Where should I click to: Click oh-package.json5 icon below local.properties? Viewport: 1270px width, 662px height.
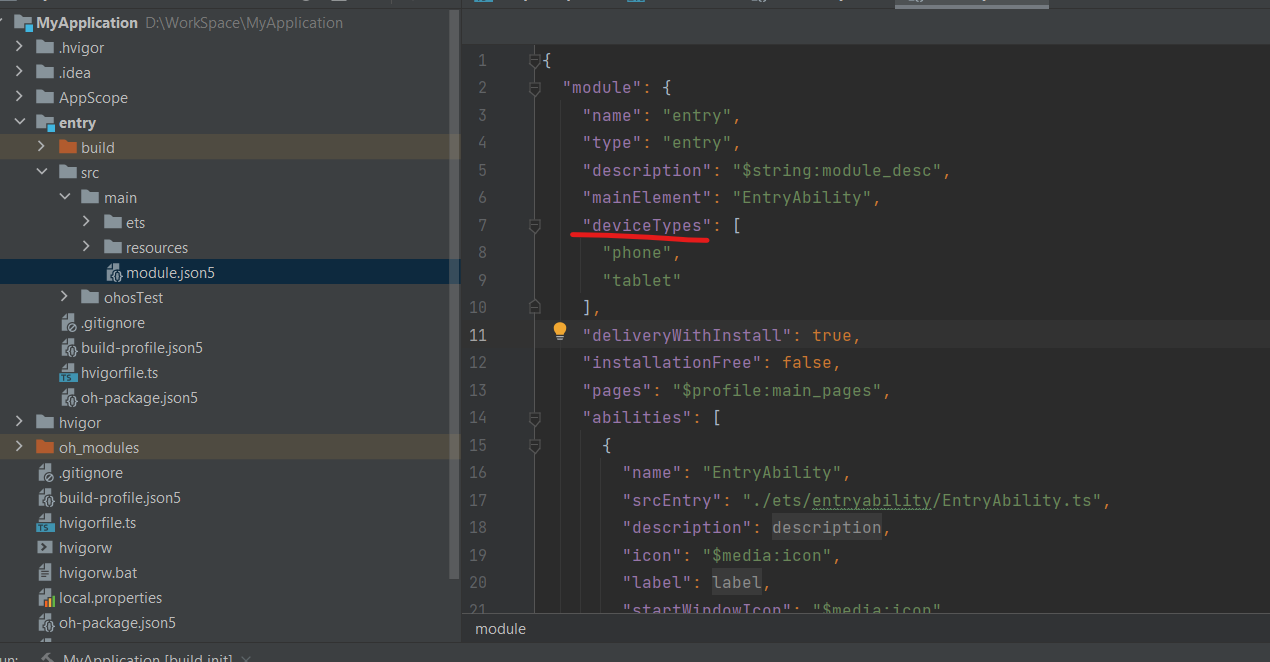tap(46, 623)
